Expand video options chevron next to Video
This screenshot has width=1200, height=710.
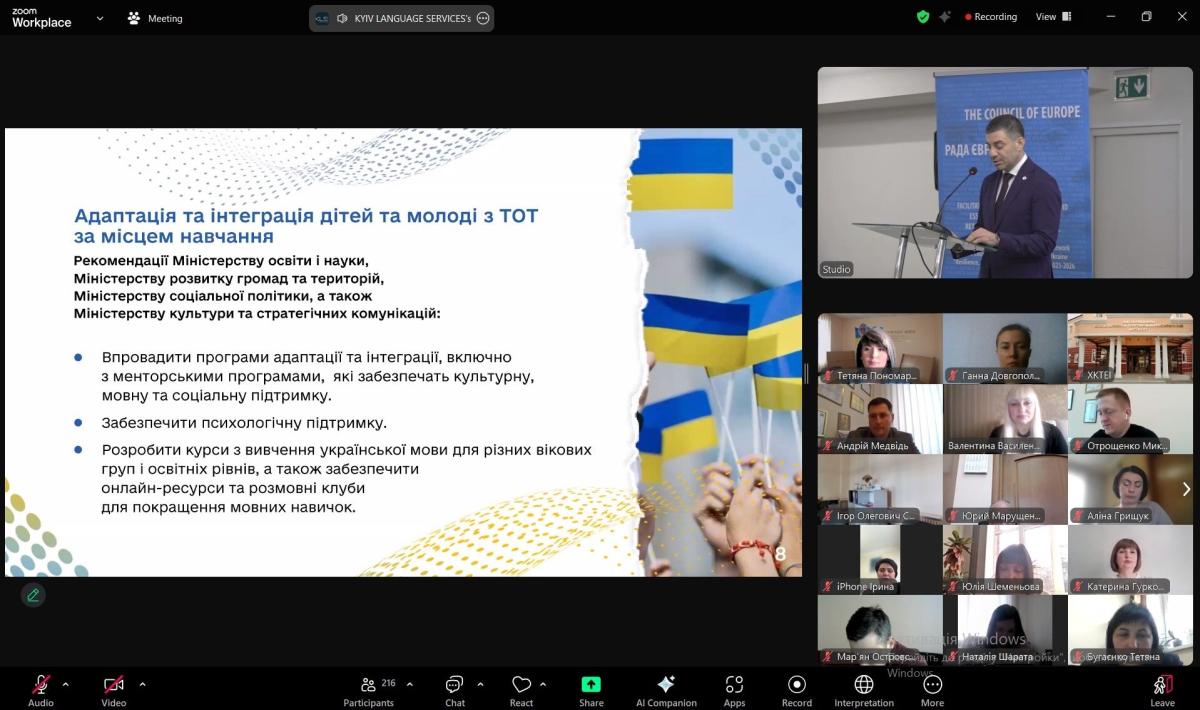click(142, 684)
